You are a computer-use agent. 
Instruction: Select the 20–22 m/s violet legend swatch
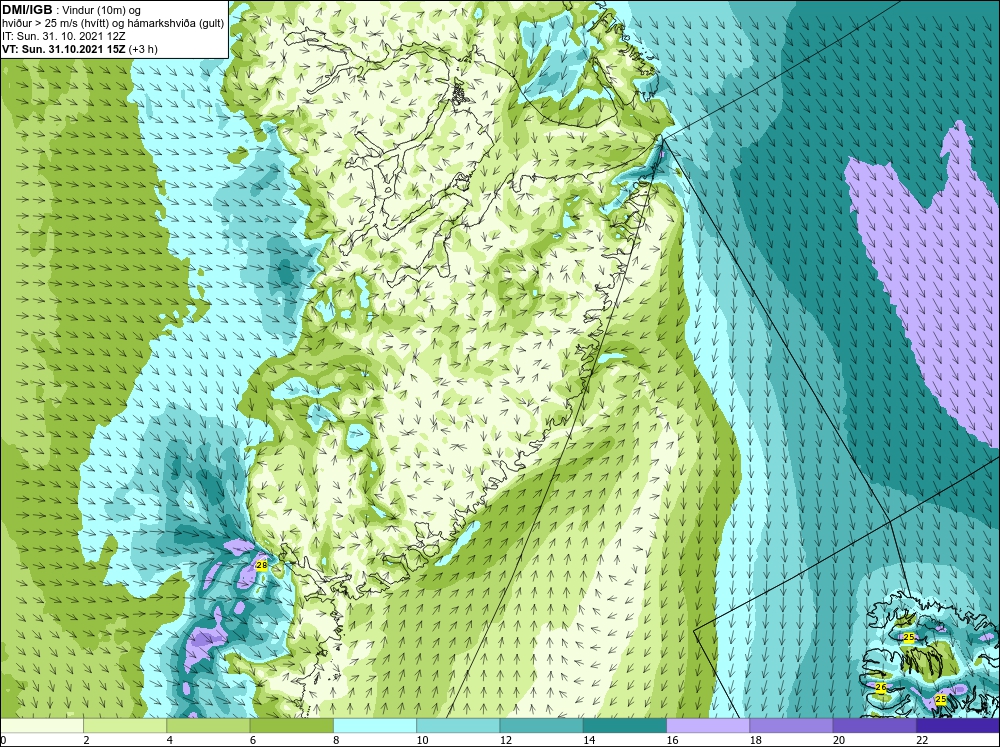[874, 725]
